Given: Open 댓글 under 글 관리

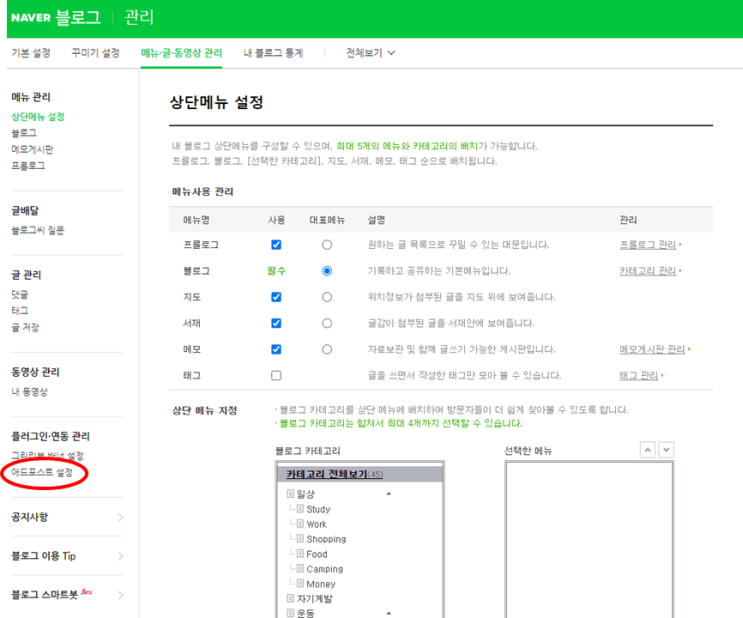Looking at the screenshot, I should pyautogui.click(x=19, y=294).
